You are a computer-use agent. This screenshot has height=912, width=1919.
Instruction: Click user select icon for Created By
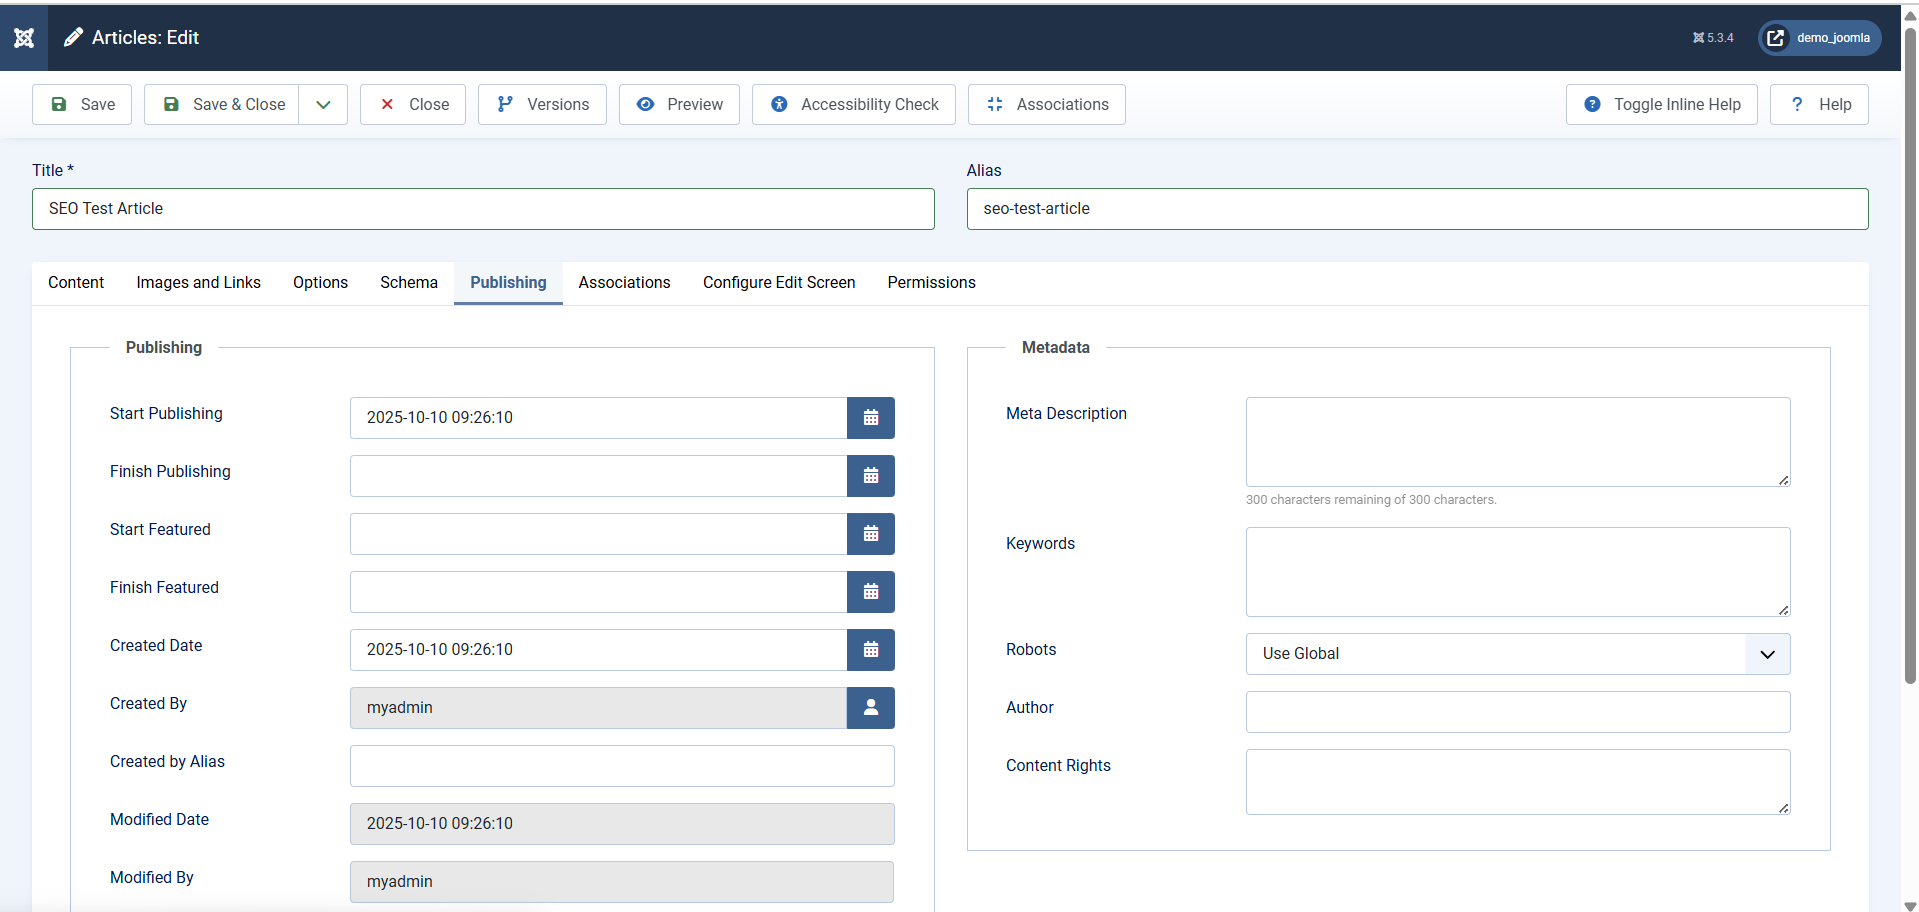[x=870, y=708]
